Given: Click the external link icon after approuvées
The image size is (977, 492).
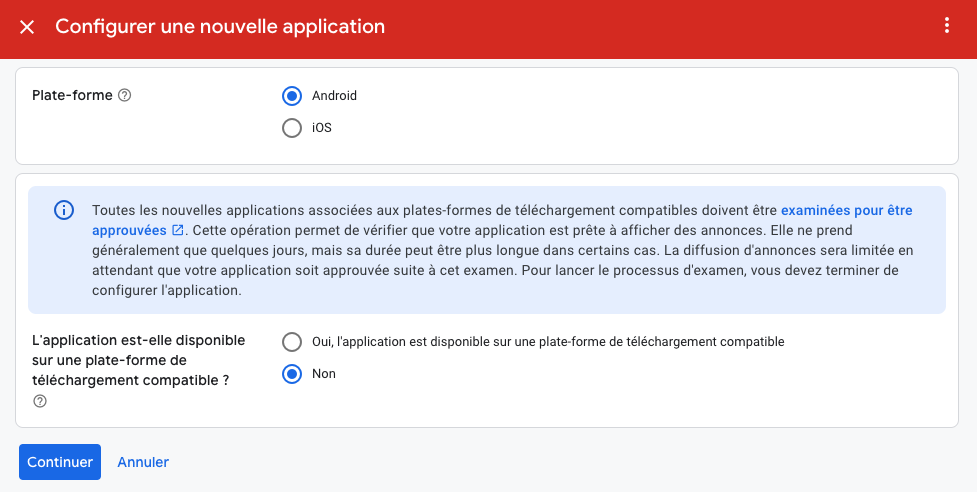Looking at the screenshot, I should click(178, 230).
